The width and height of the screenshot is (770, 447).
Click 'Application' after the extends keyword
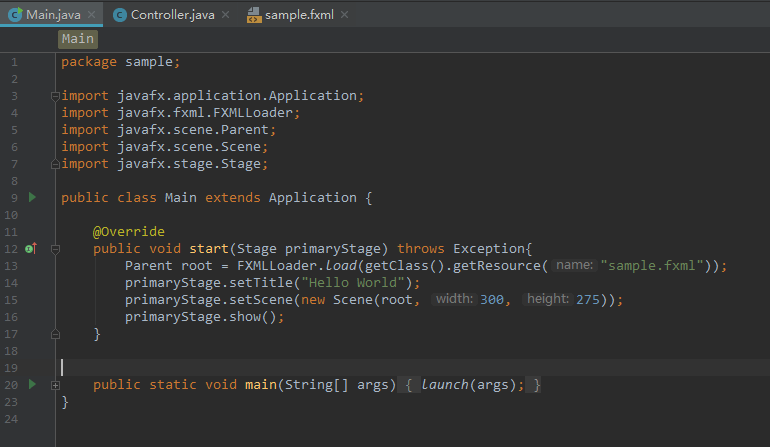pos(313,197)
